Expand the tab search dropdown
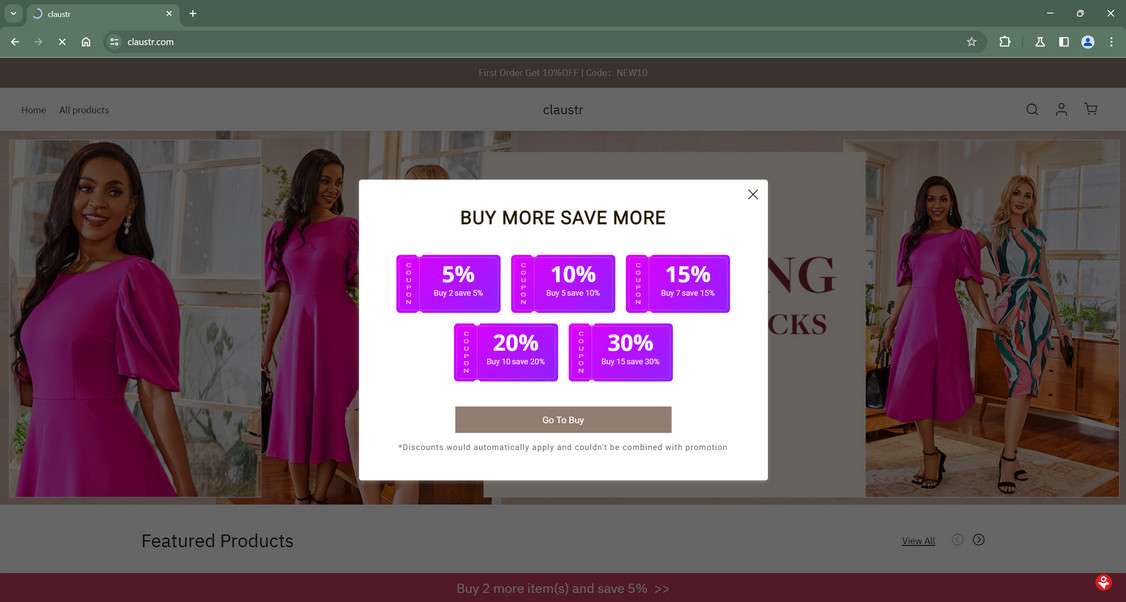The image size is (1126, 602). tap(13, 14)
